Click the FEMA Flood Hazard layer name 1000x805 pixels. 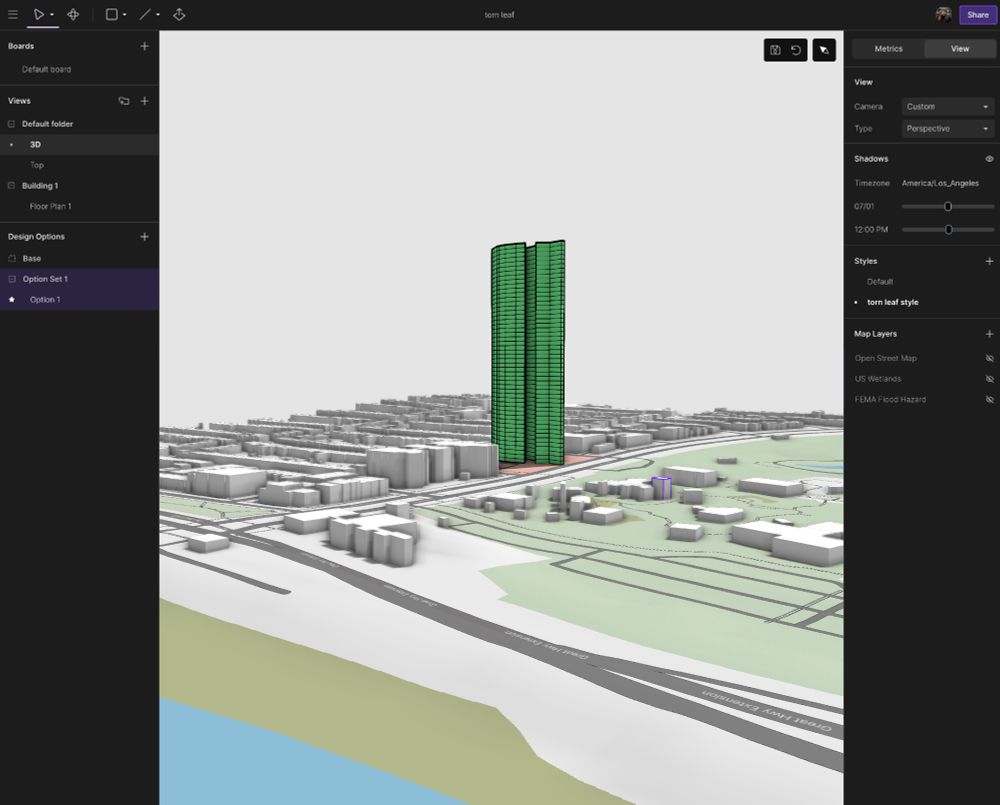(x=890, y=399)
